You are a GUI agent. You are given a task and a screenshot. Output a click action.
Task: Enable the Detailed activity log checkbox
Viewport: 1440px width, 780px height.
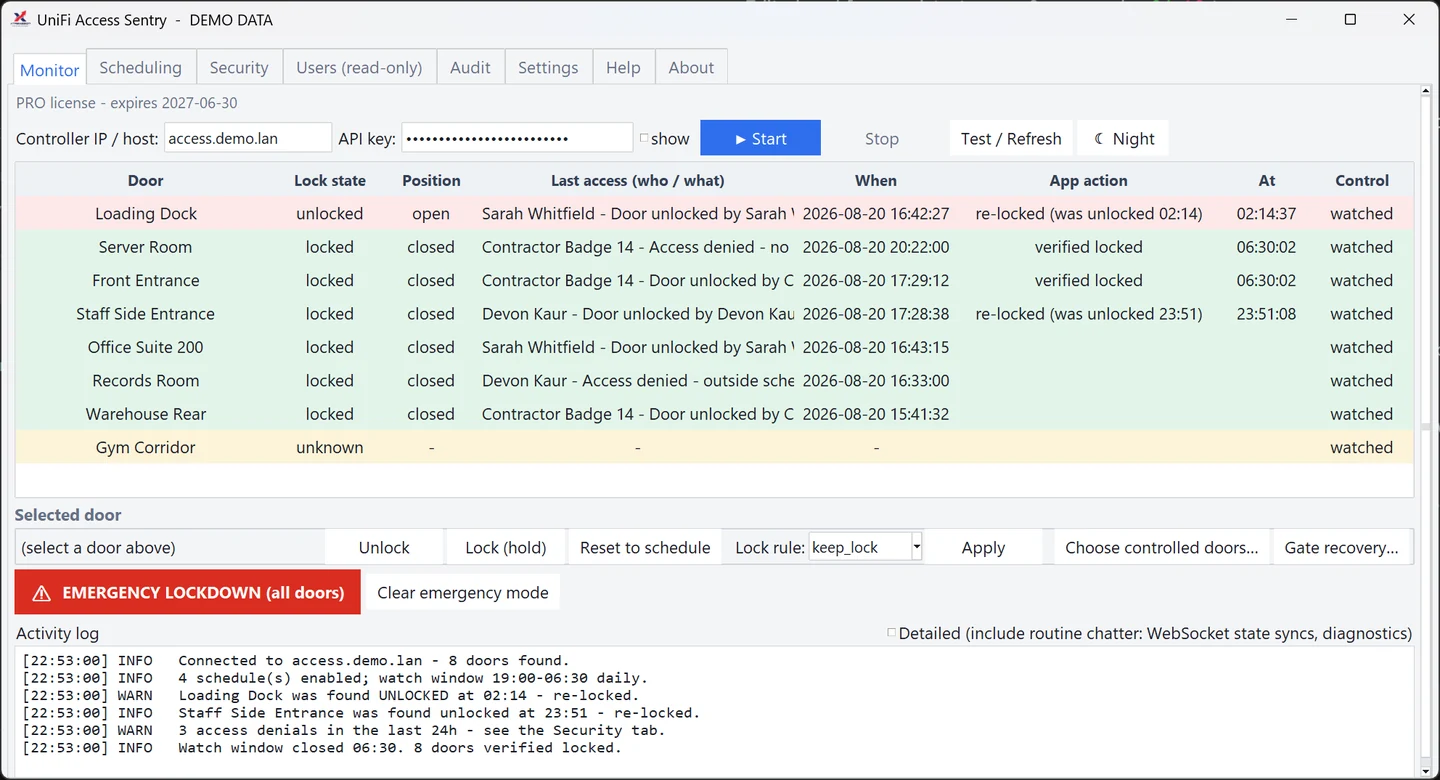892,633
